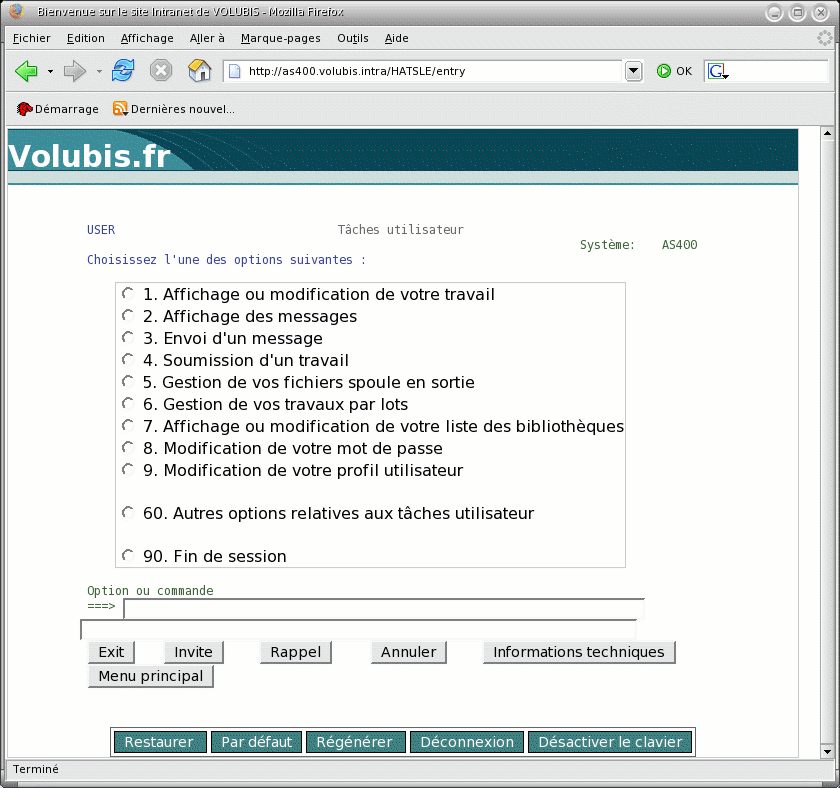Expand the URL history dropdown
Viewport: 840px width, 788px height.
tap(633, 71)
